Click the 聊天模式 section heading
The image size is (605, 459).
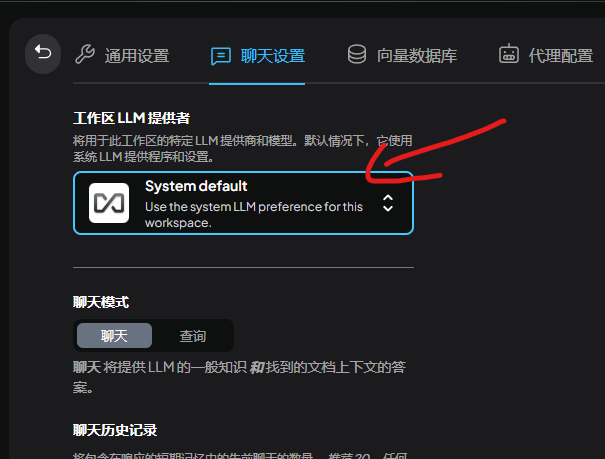[x=101, y=301]
